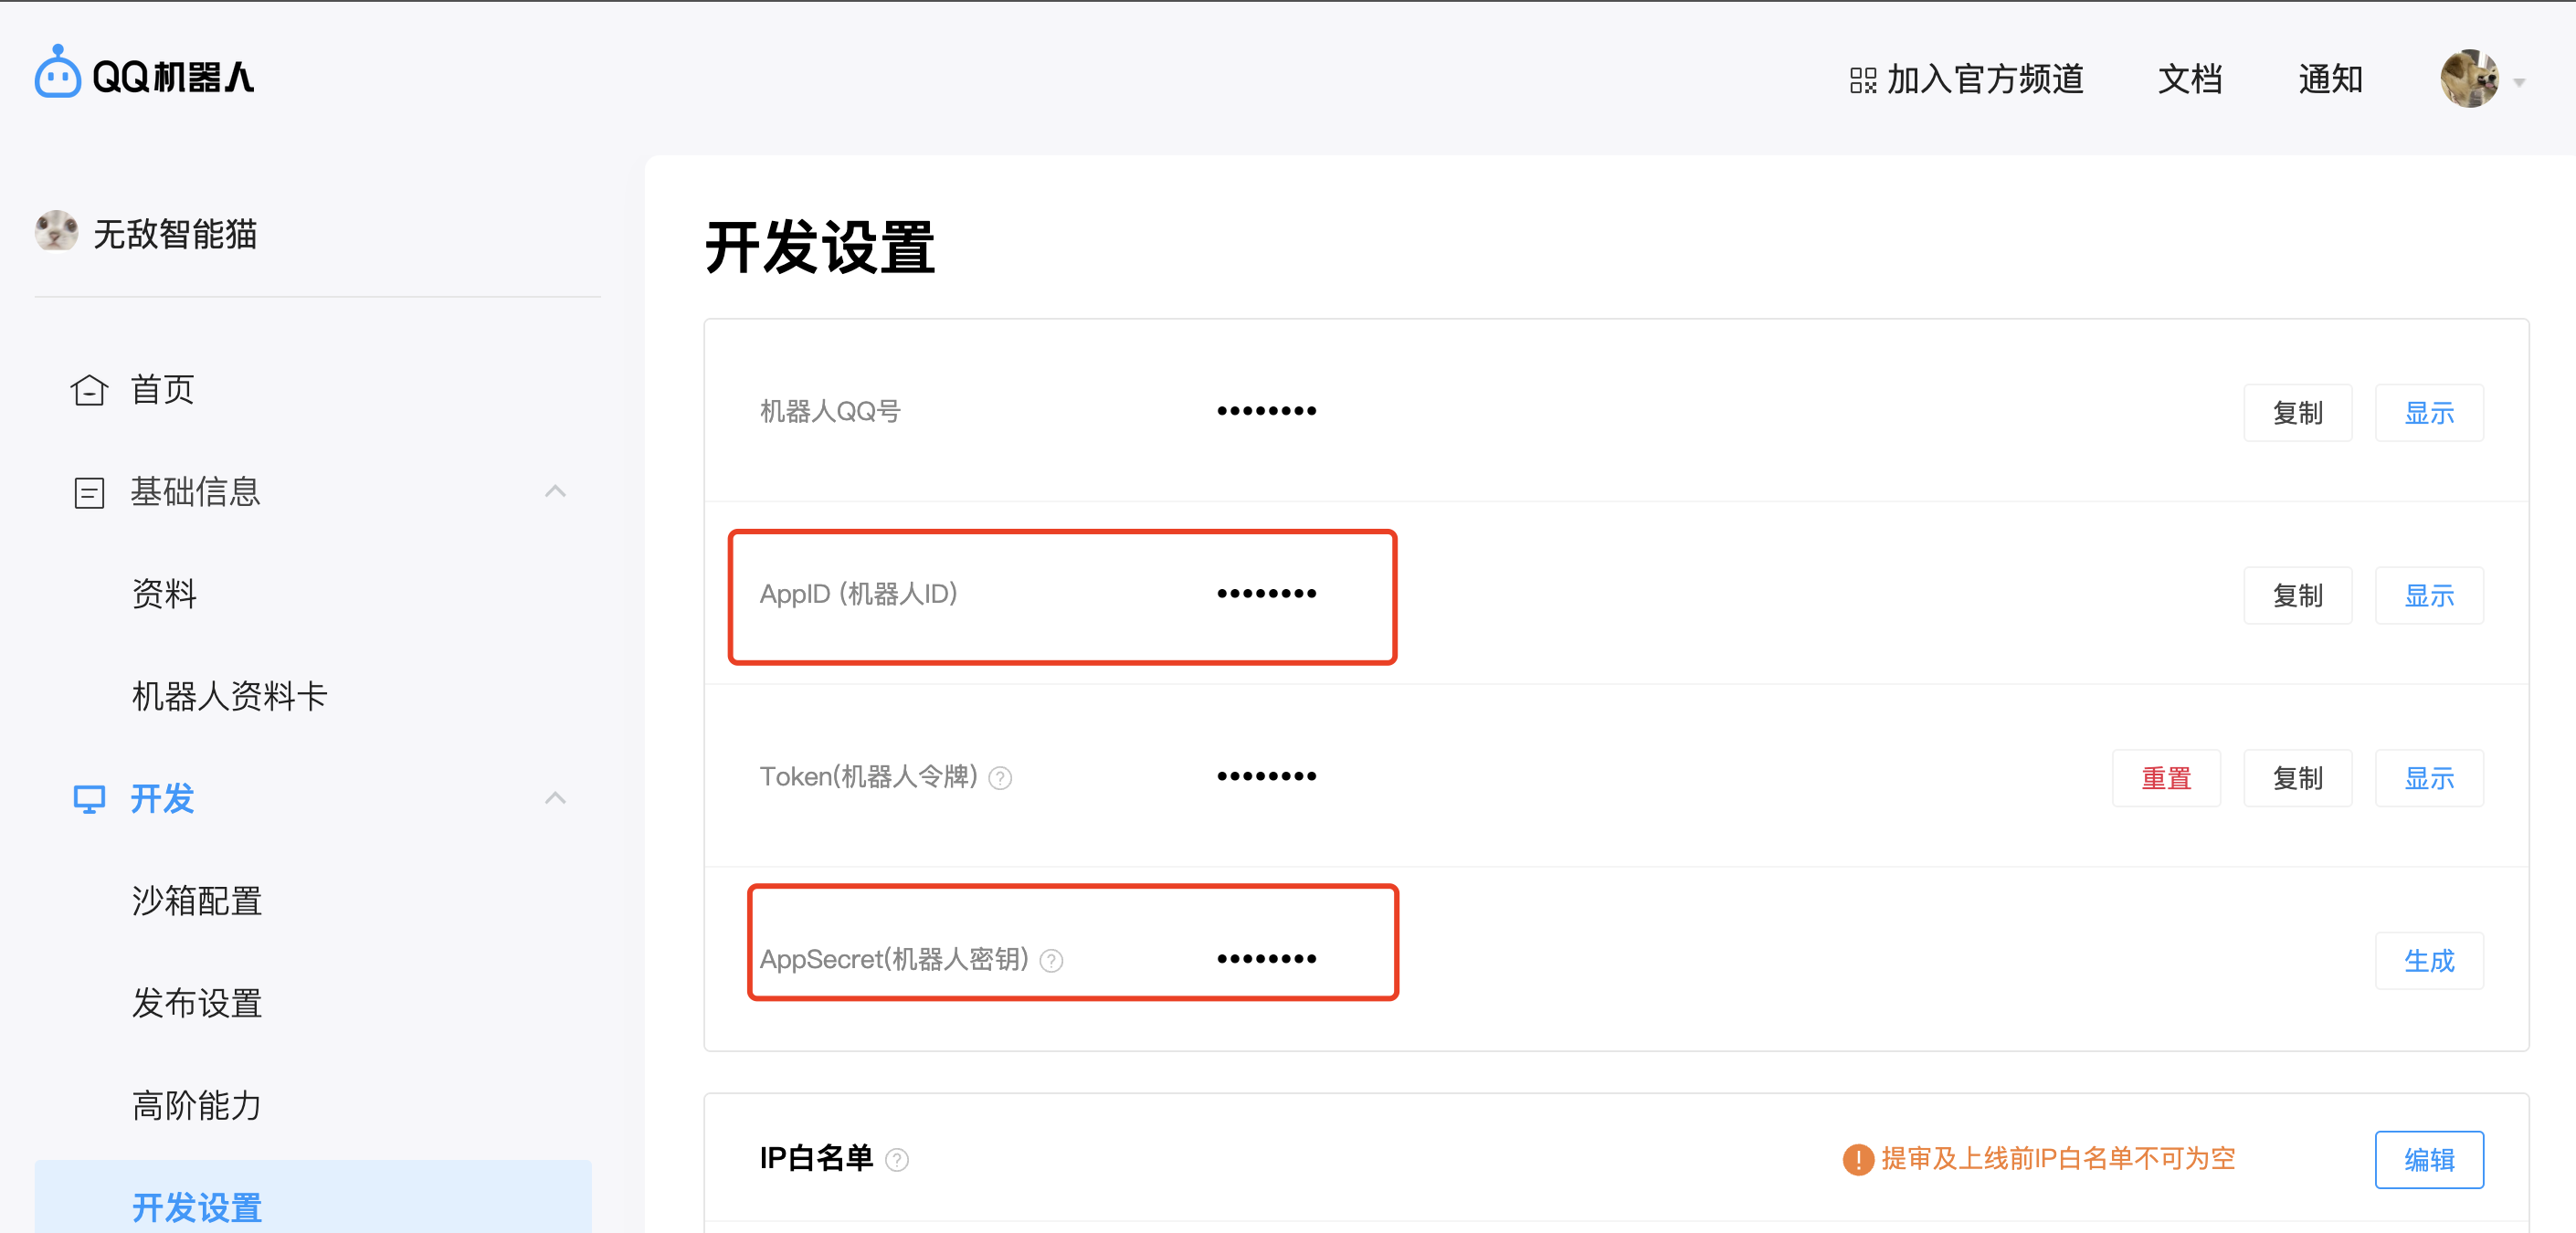
Task: Collapse the 开发 sidebar section chevron
Action: [555, 798]
